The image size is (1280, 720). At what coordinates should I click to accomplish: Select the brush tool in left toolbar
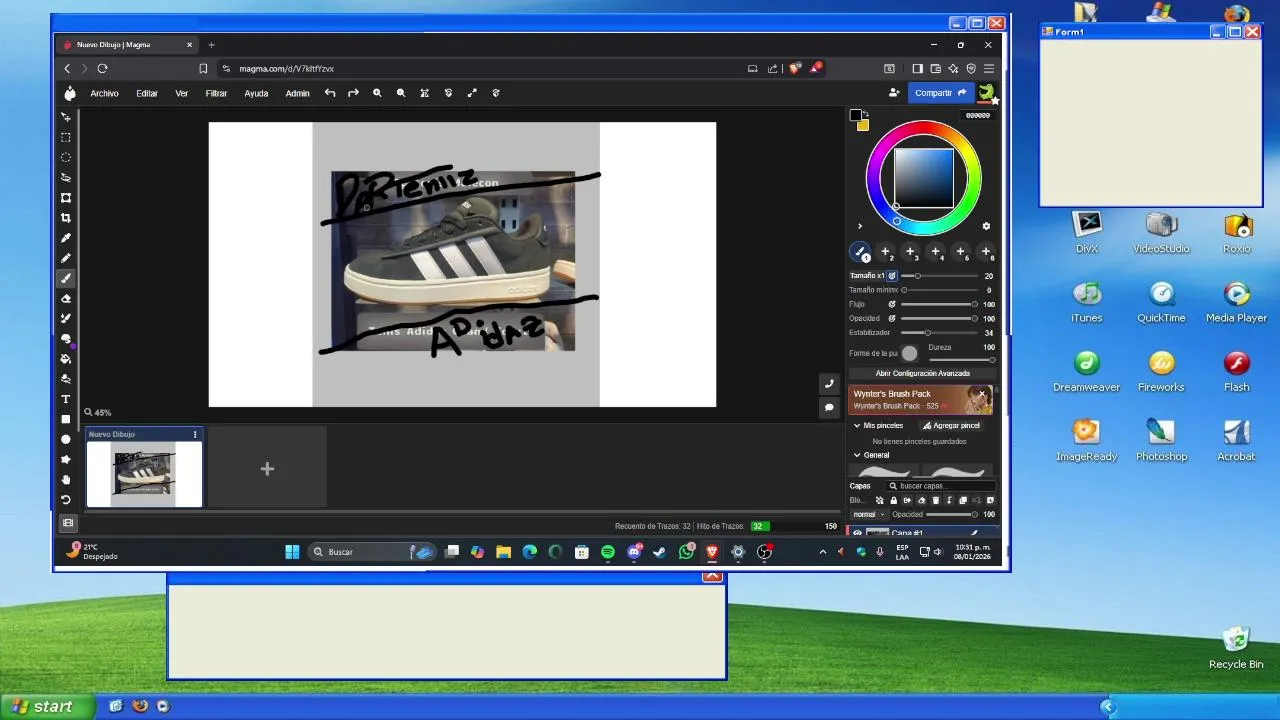click(66, 278)
